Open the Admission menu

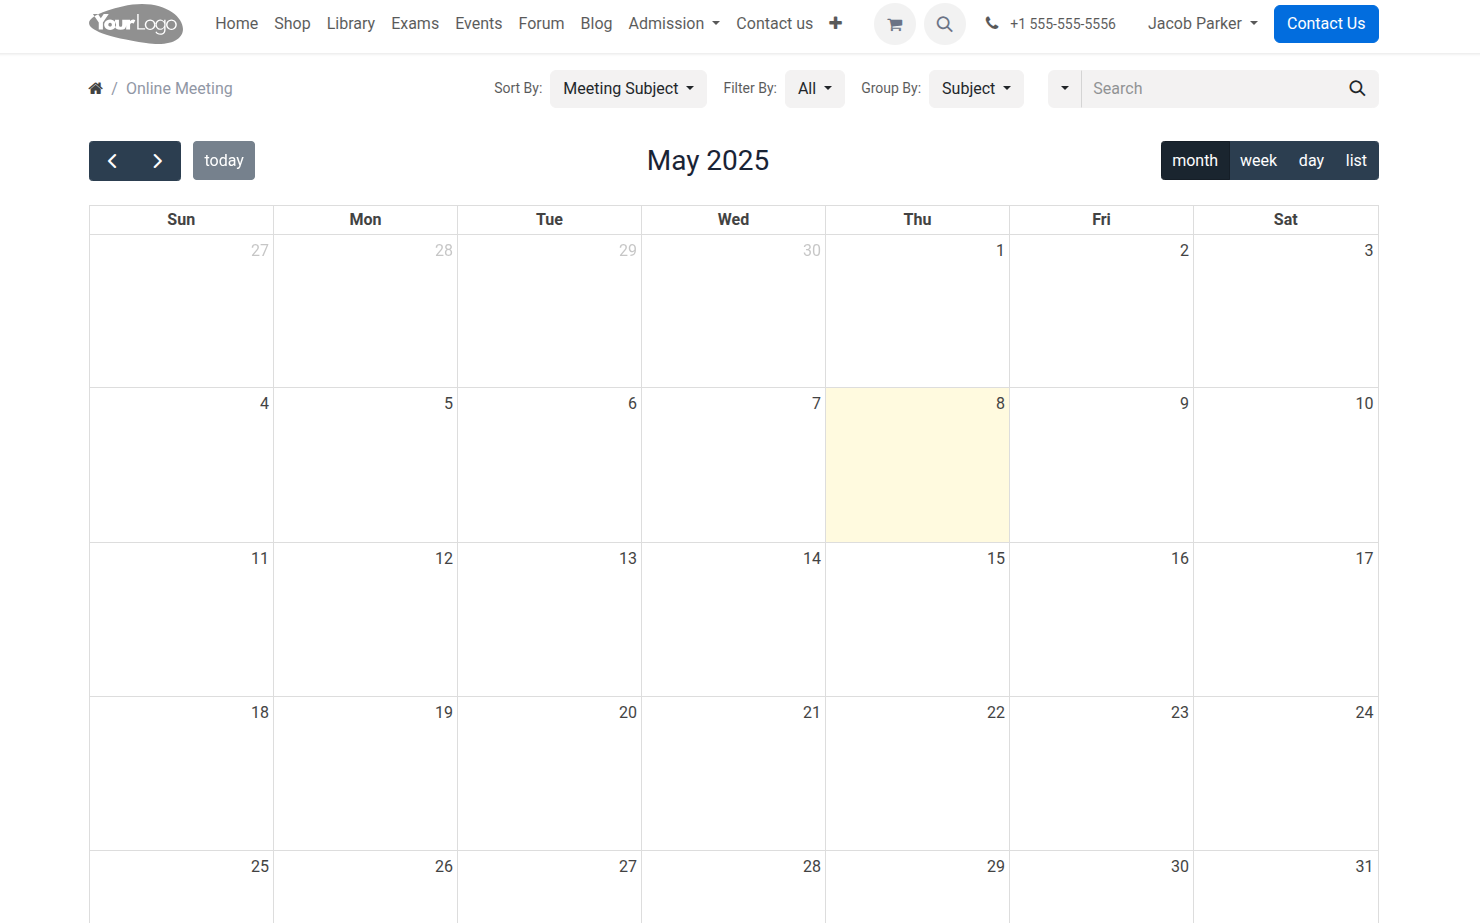pos(673,23)
